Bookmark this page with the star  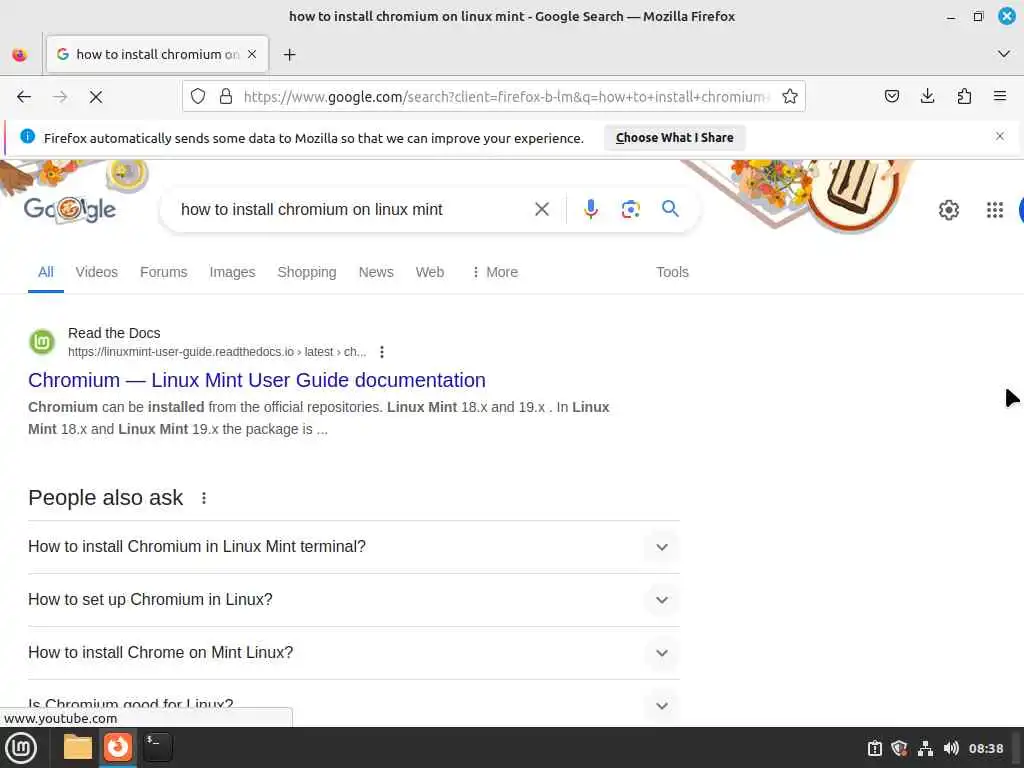(790, 97)
